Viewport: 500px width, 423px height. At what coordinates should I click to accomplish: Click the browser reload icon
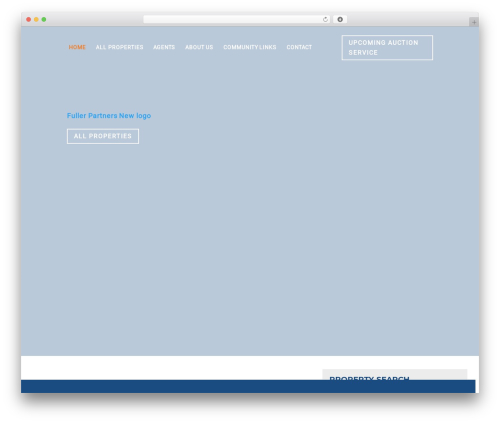tap(325, 20)
